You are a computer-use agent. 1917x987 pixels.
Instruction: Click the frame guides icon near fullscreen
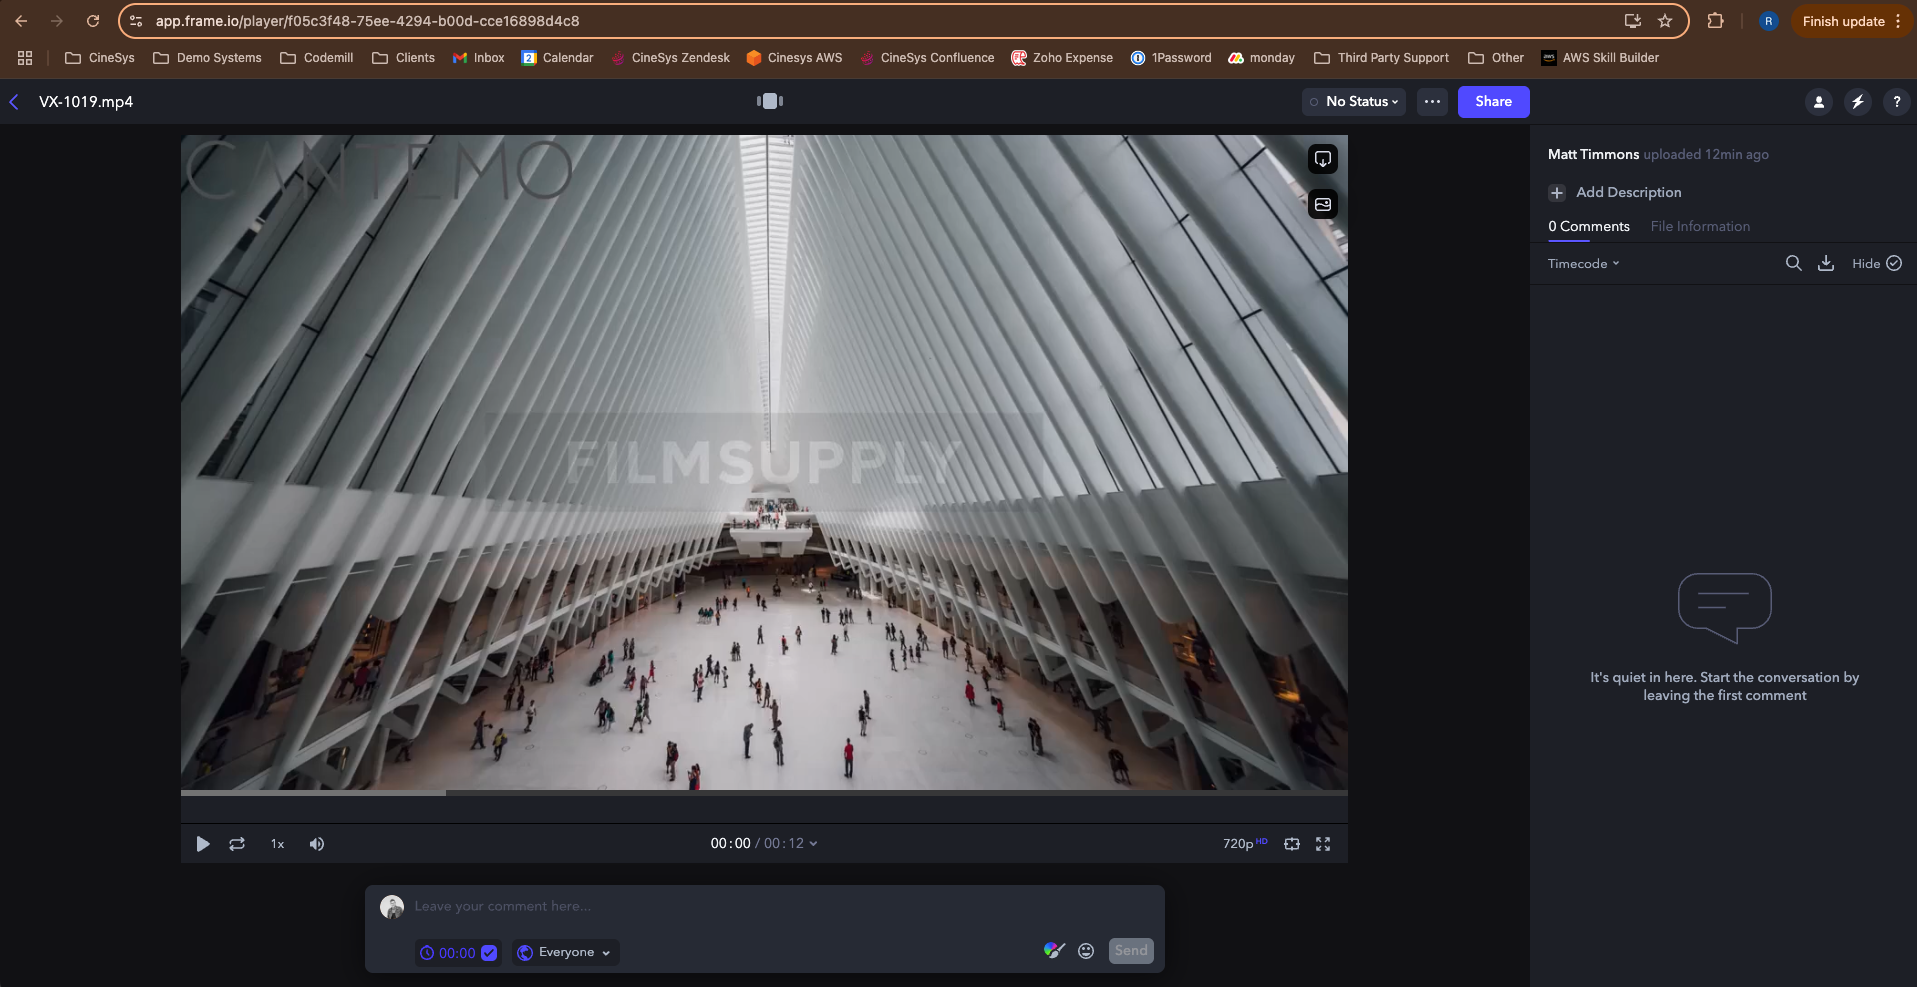click(x=1292, y=844)
